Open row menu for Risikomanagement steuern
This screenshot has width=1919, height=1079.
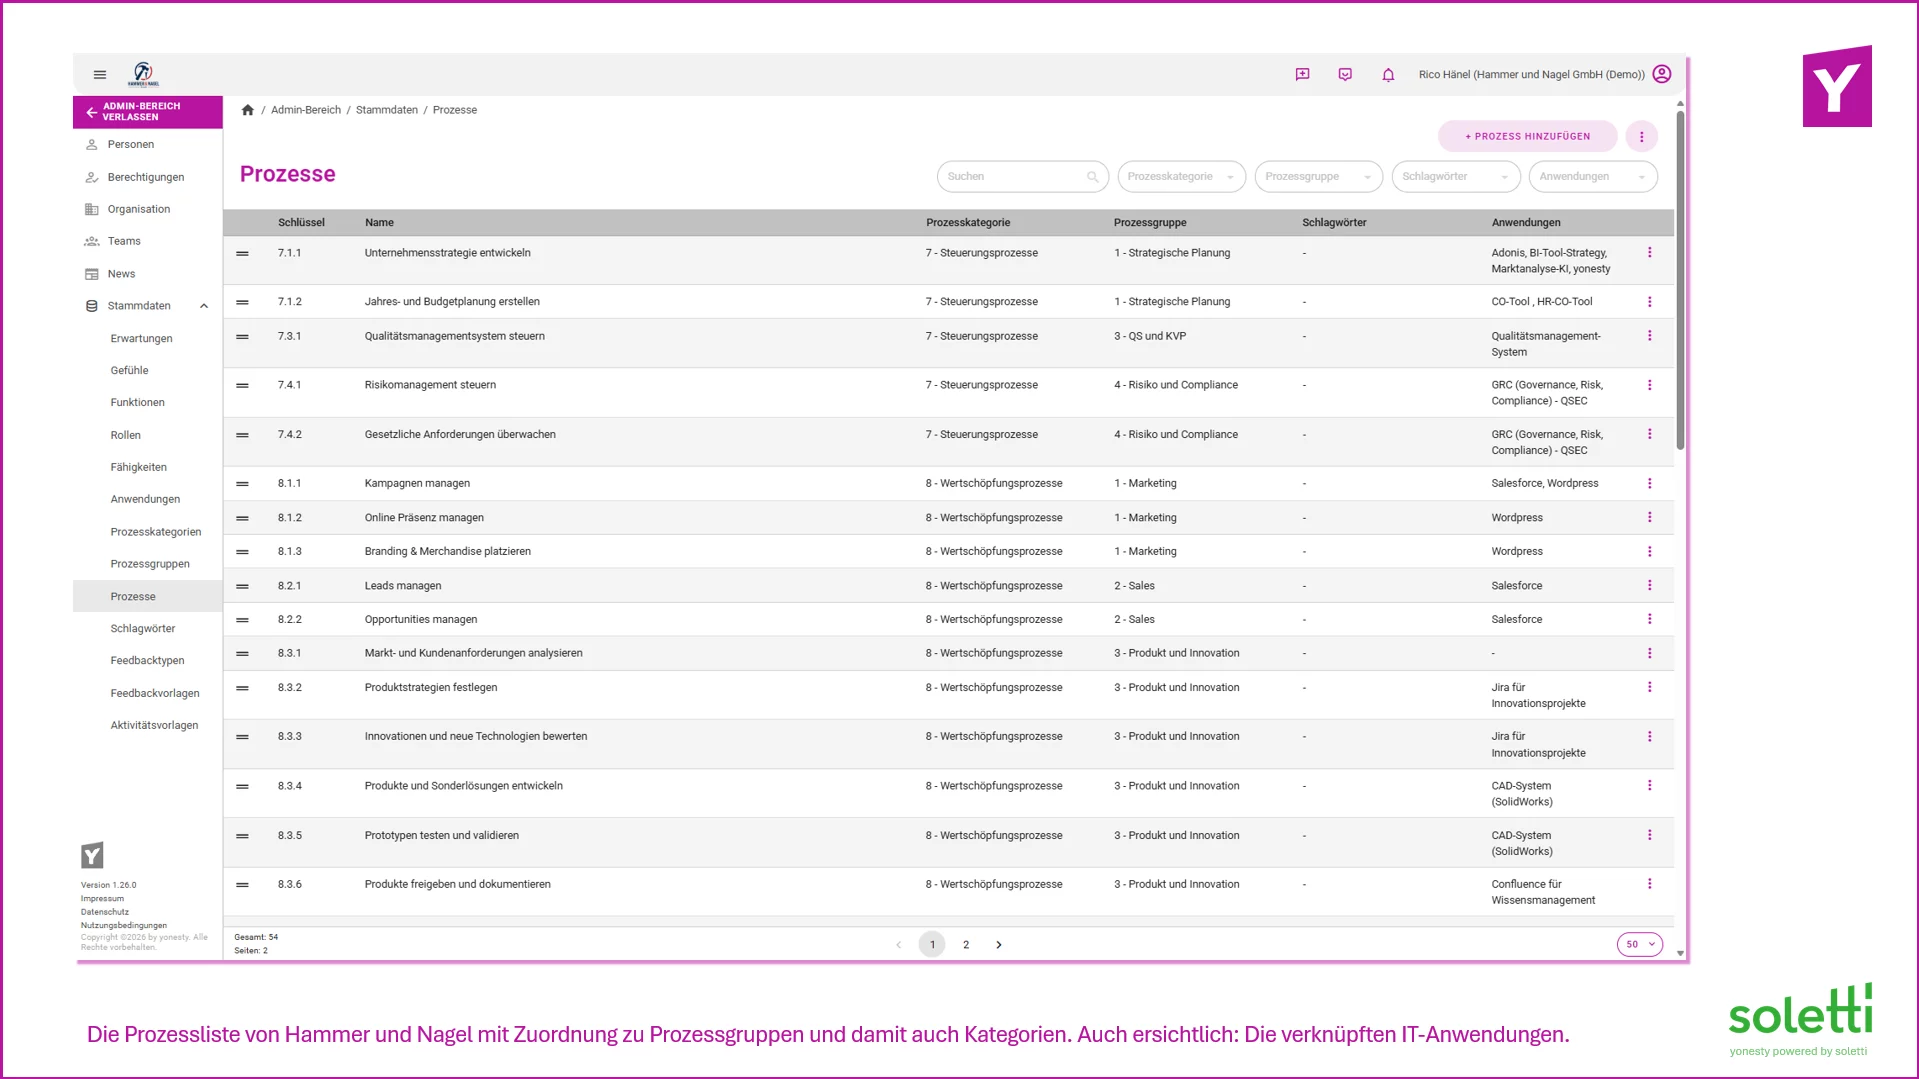click(1650, 385)
